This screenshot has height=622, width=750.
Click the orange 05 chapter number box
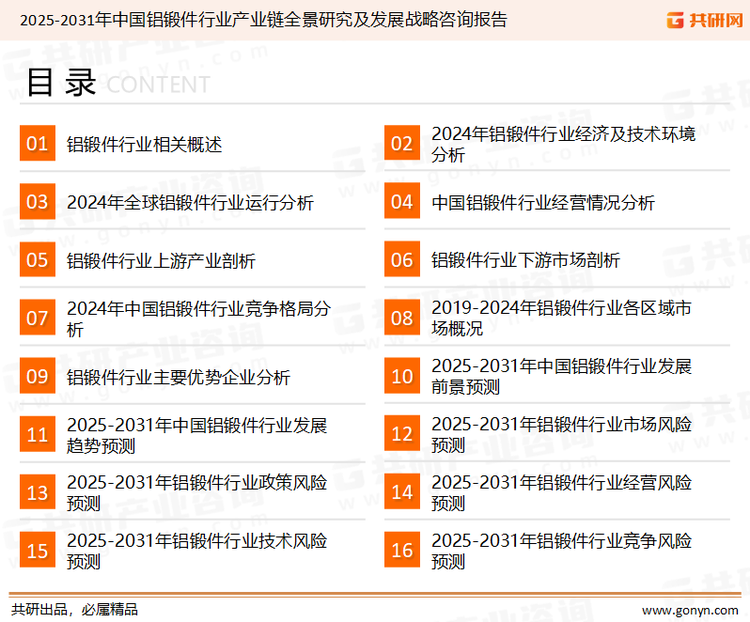tap(37, 259)
